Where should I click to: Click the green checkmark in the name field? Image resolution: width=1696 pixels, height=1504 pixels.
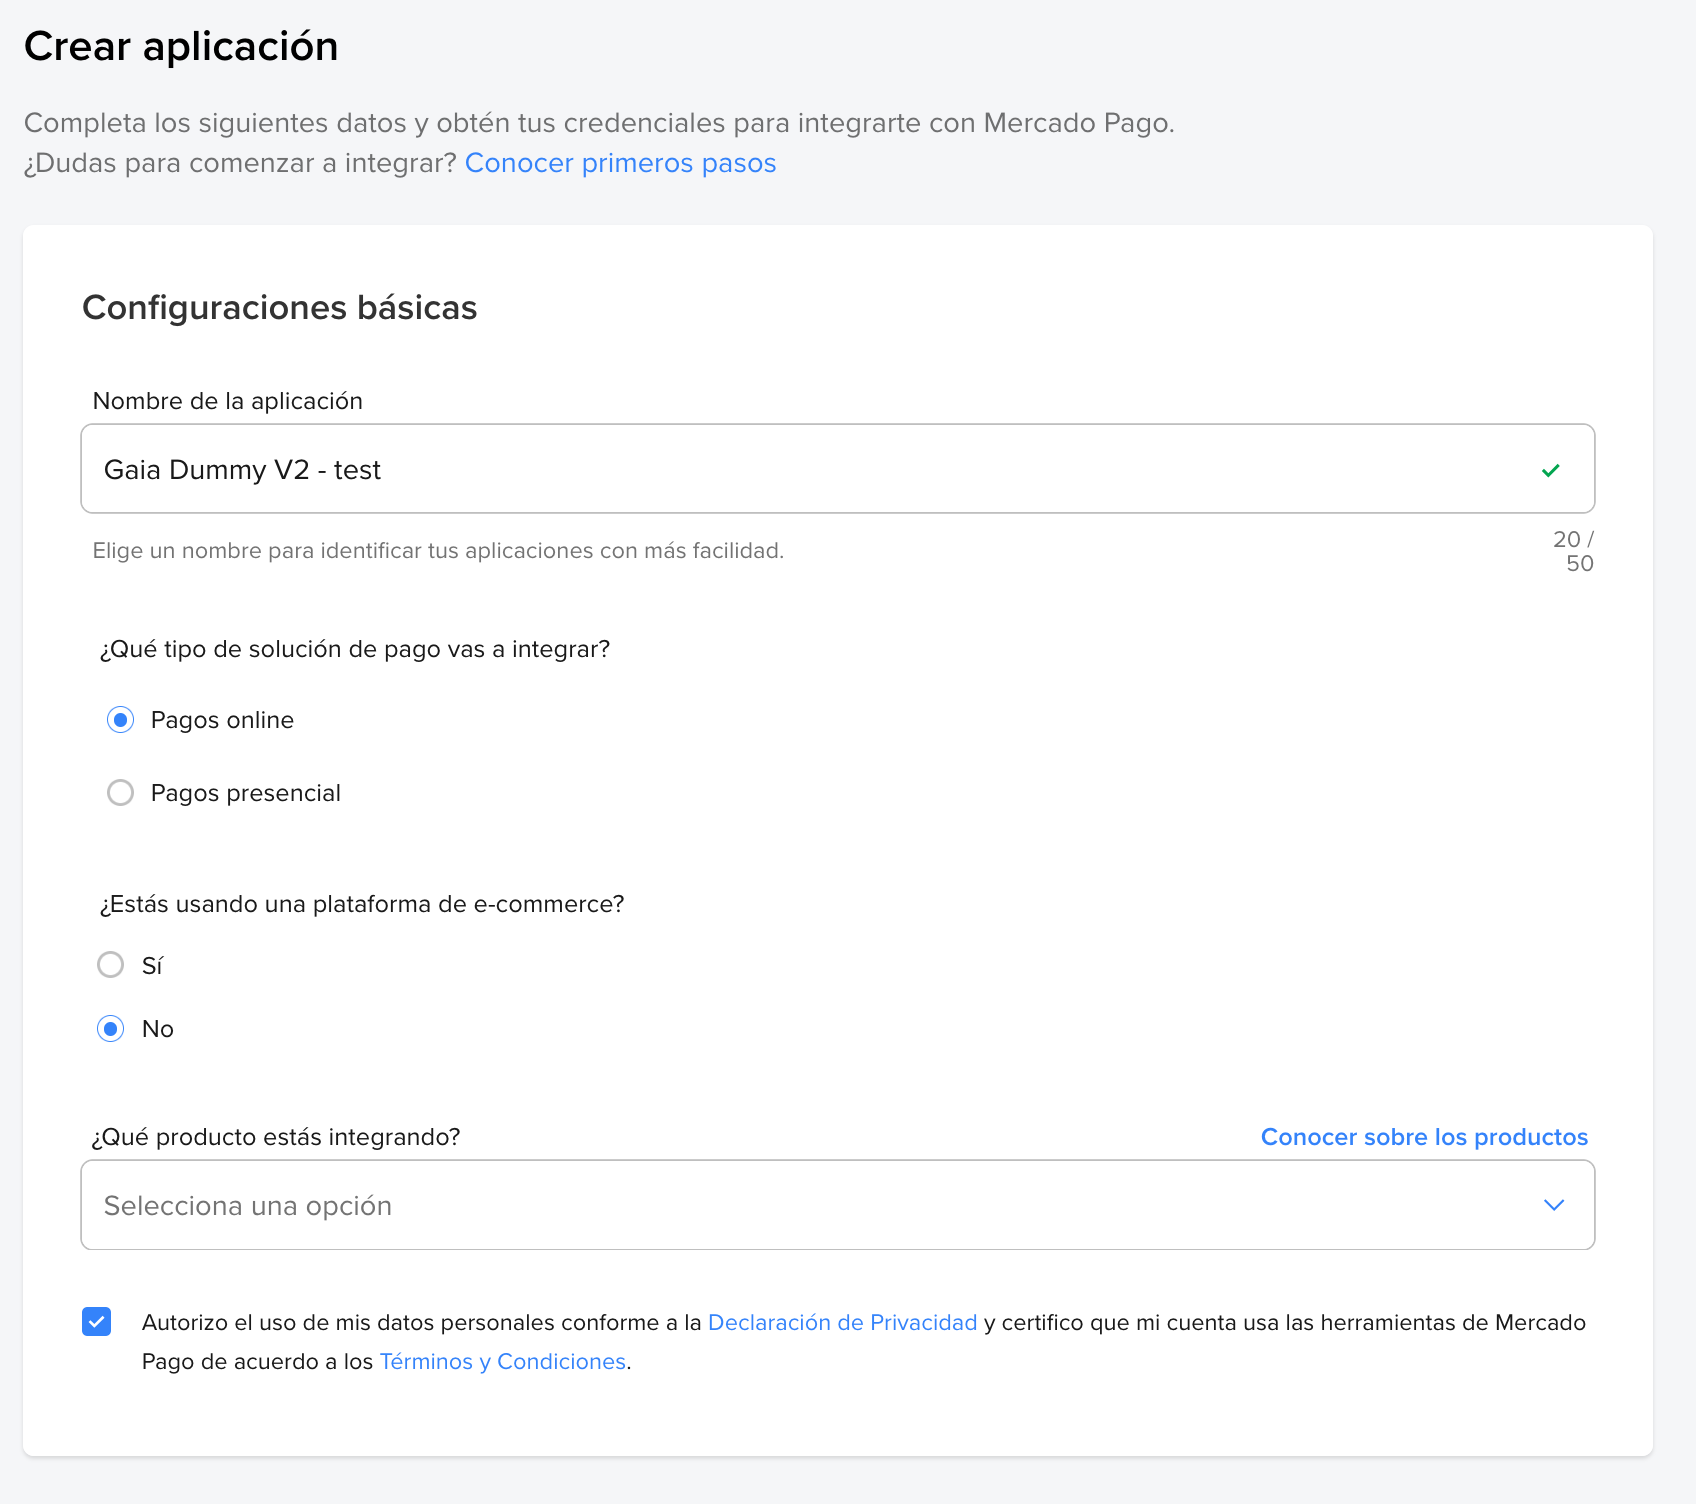1550,470
